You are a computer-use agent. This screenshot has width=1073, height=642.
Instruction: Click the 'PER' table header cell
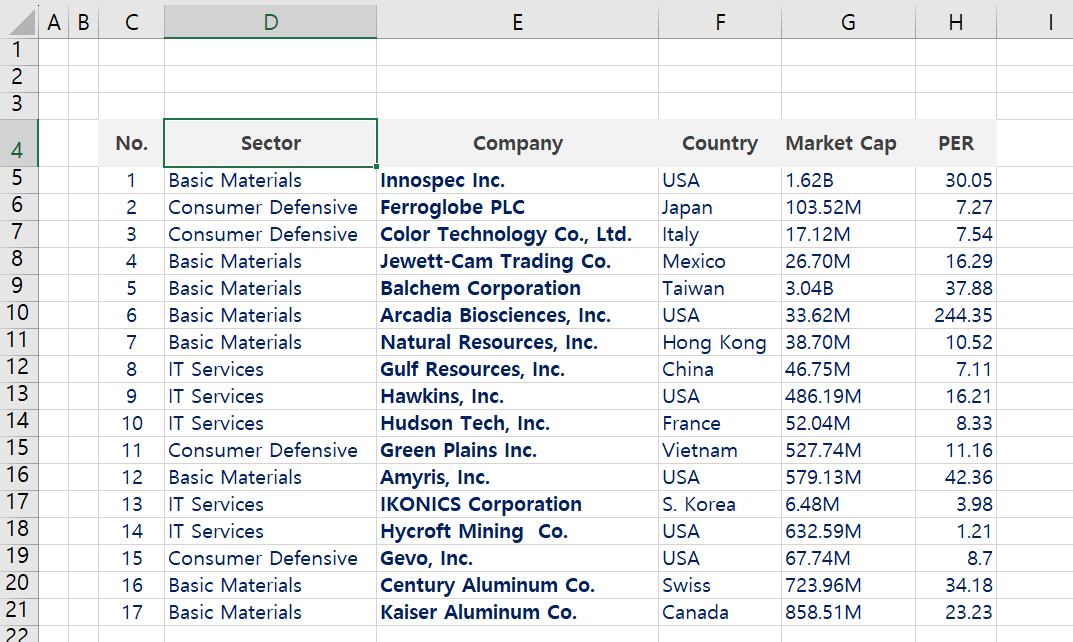pos(956,143)
